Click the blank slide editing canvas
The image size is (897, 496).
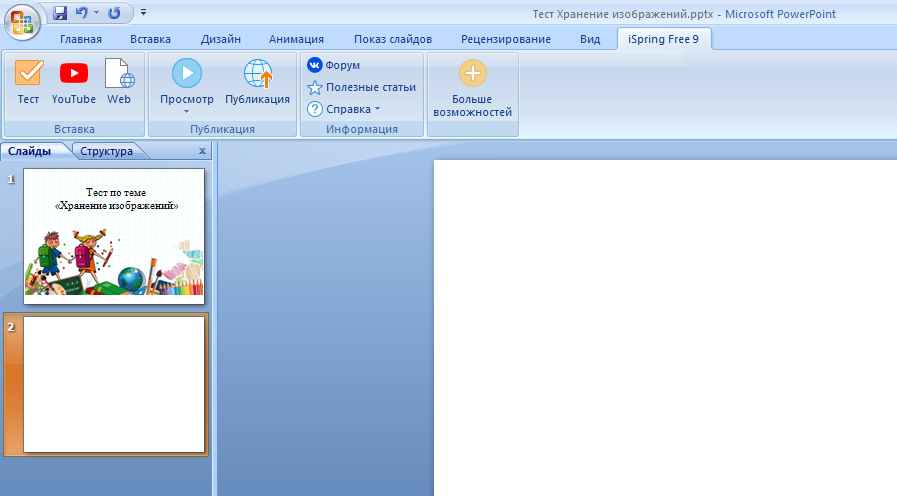[665, 328]
